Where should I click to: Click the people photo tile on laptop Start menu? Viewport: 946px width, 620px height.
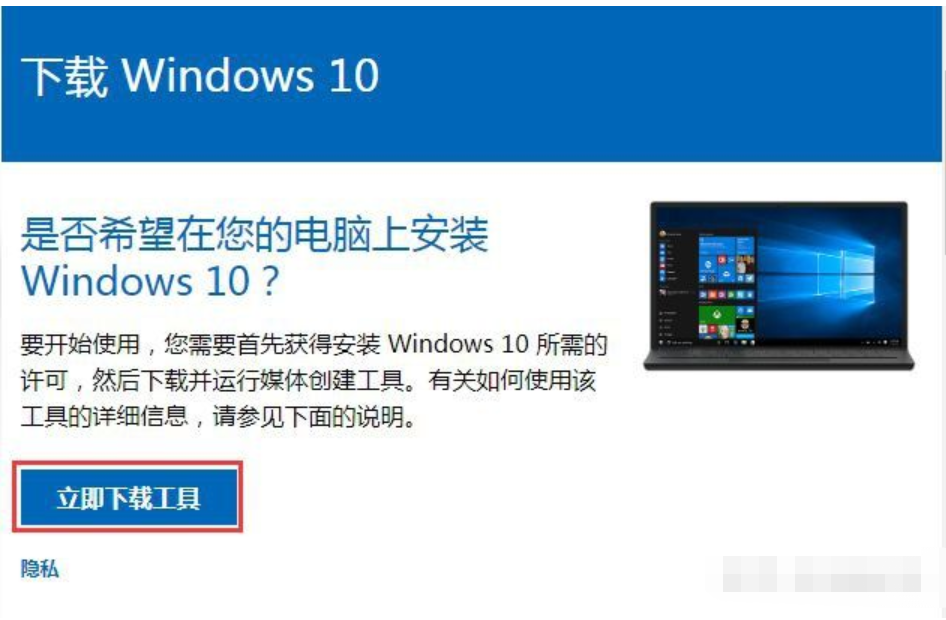pos(745,264)
